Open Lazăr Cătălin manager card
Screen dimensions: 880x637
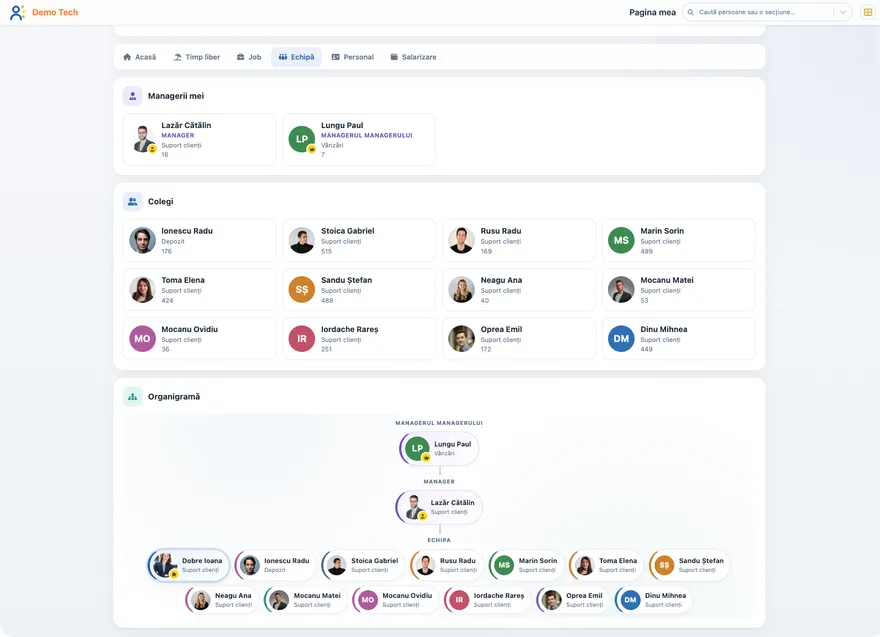tap(199, 140)
